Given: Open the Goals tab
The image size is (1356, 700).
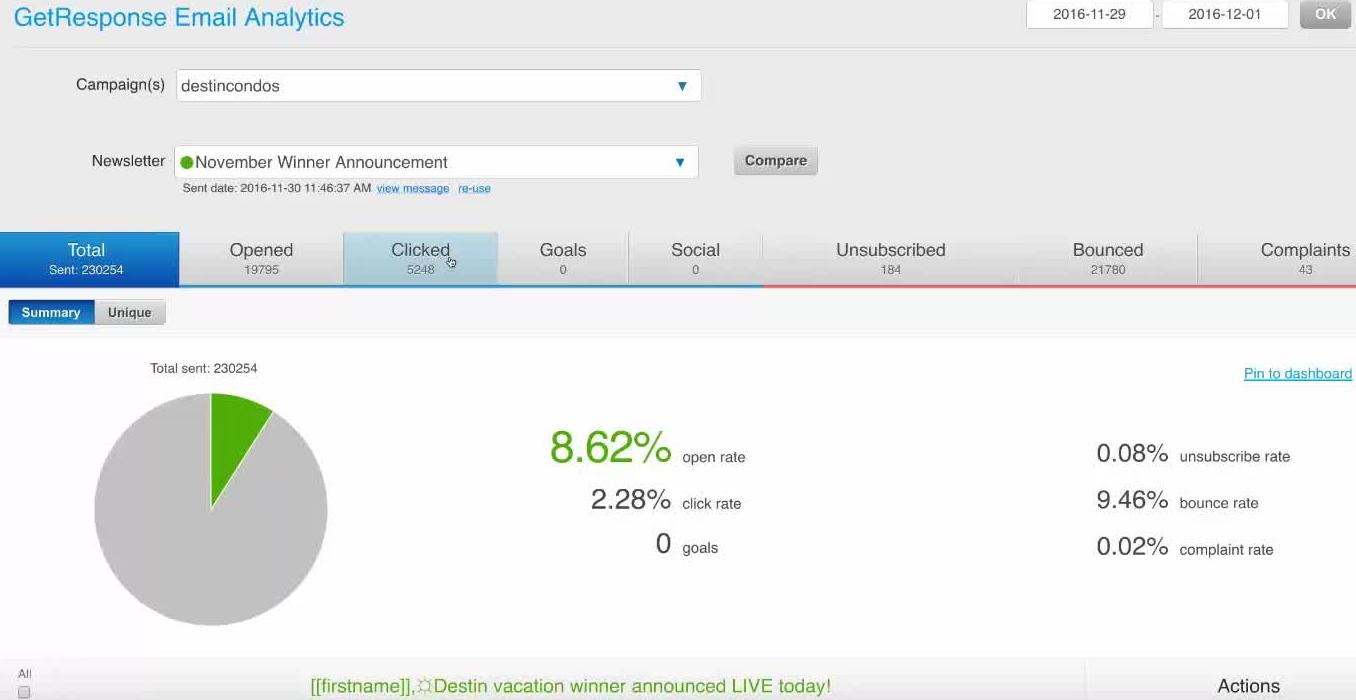Looking at the screenshot, I should (563, 259).
